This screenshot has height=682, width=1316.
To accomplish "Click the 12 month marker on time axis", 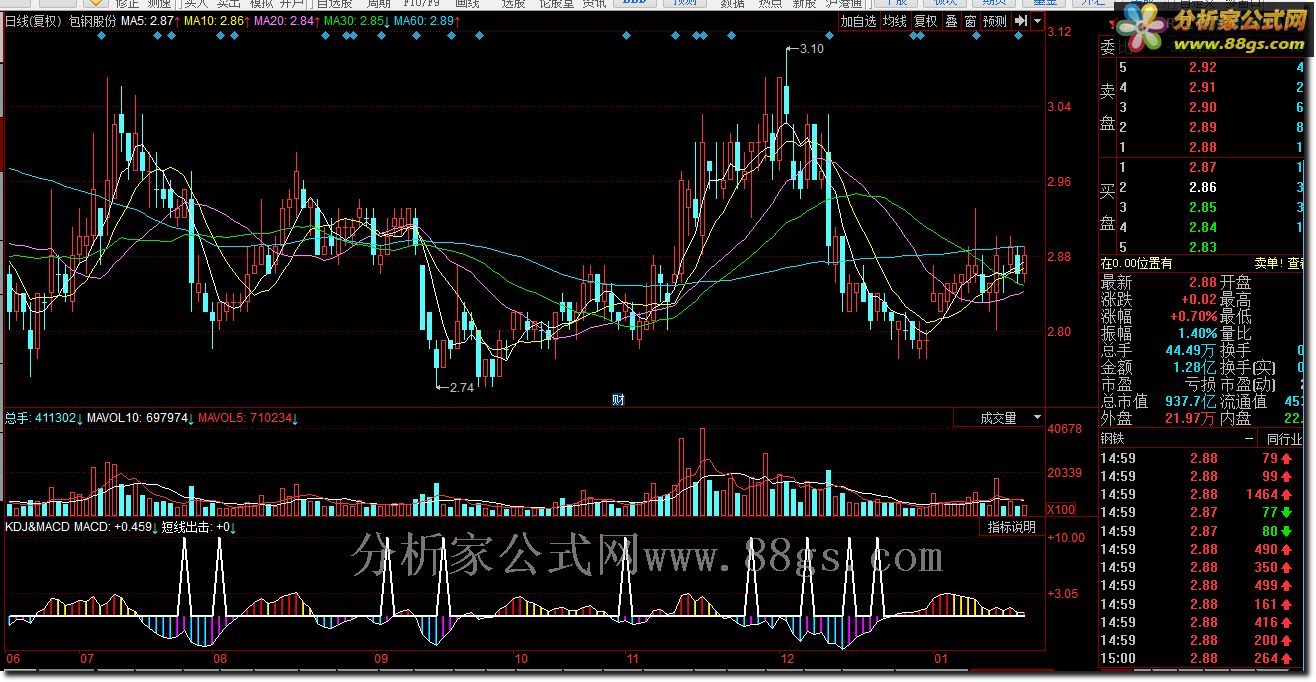I will (x=789, y=659).
